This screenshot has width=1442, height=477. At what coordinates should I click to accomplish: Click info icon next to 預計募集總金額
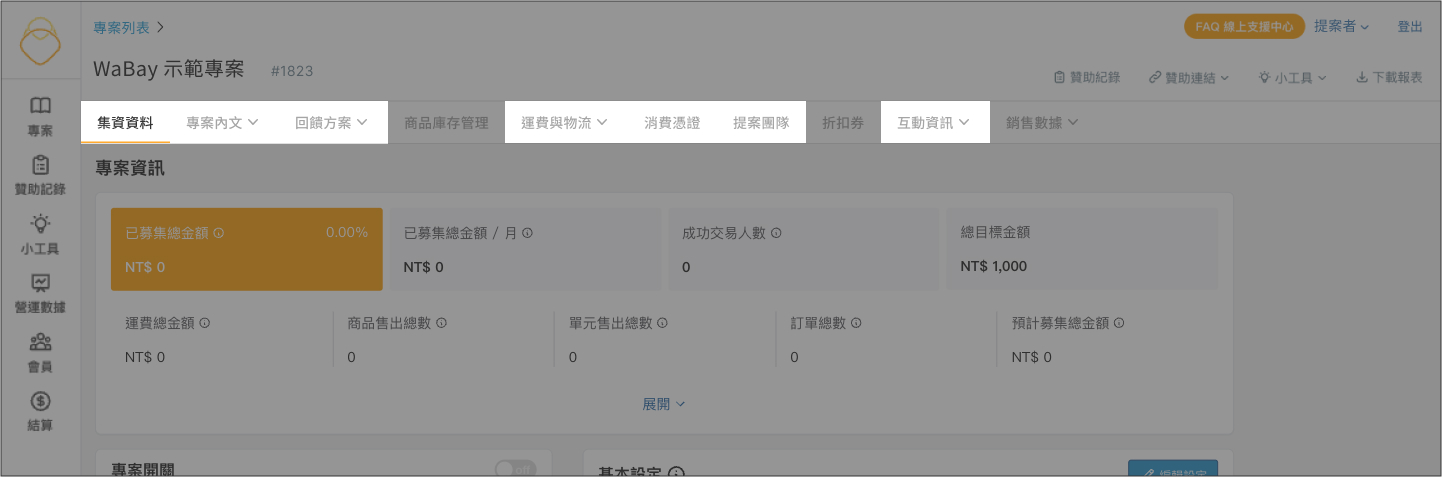tap(1119, 323)
